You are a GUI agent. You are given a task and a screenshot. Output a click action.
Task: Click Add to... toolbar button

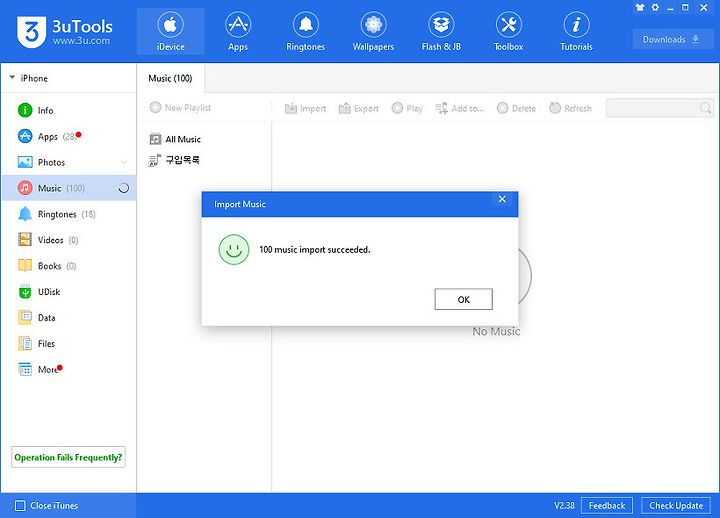point(459,108)
